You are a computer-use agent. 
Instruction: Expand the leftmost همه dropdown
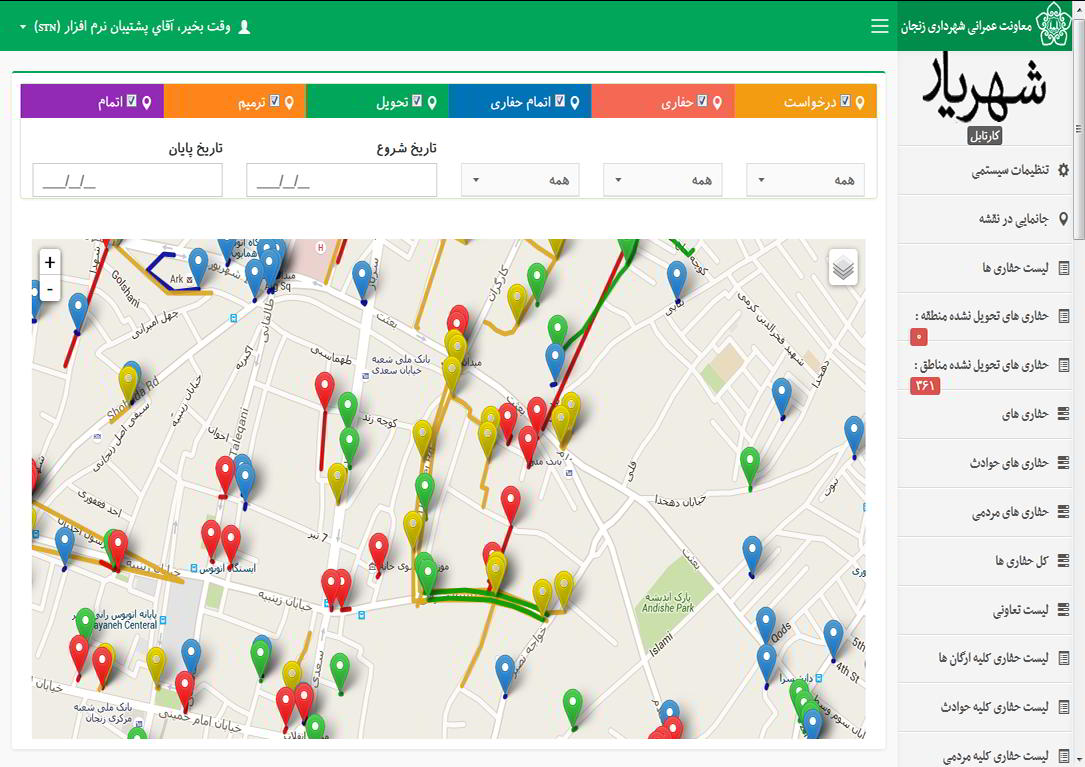click(520, 180)
